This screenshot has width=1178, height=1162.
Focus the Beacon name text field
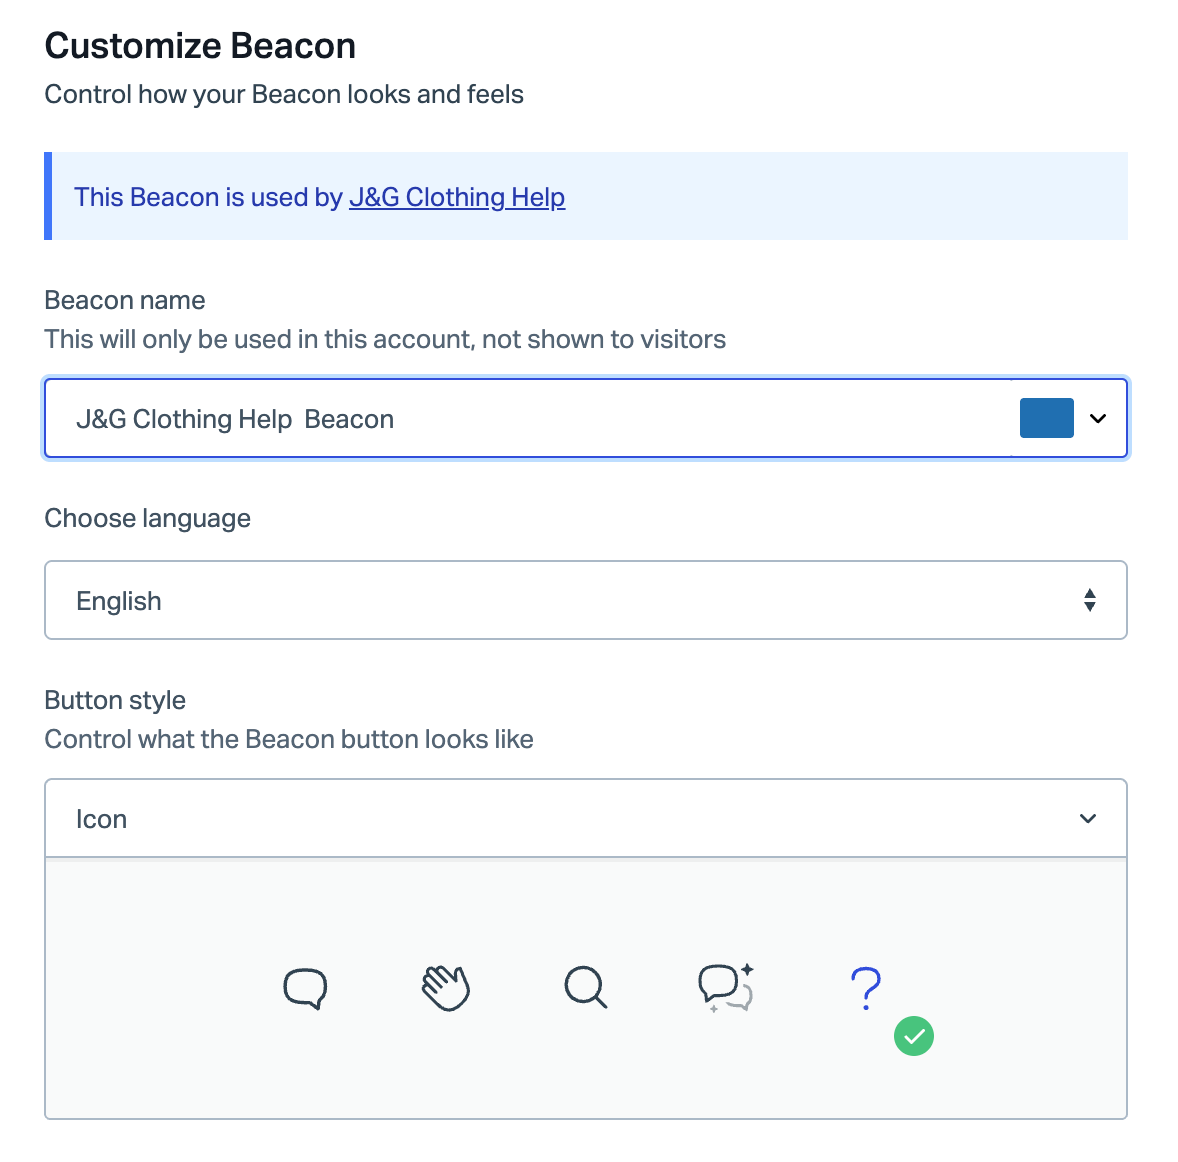pos(526,418)
